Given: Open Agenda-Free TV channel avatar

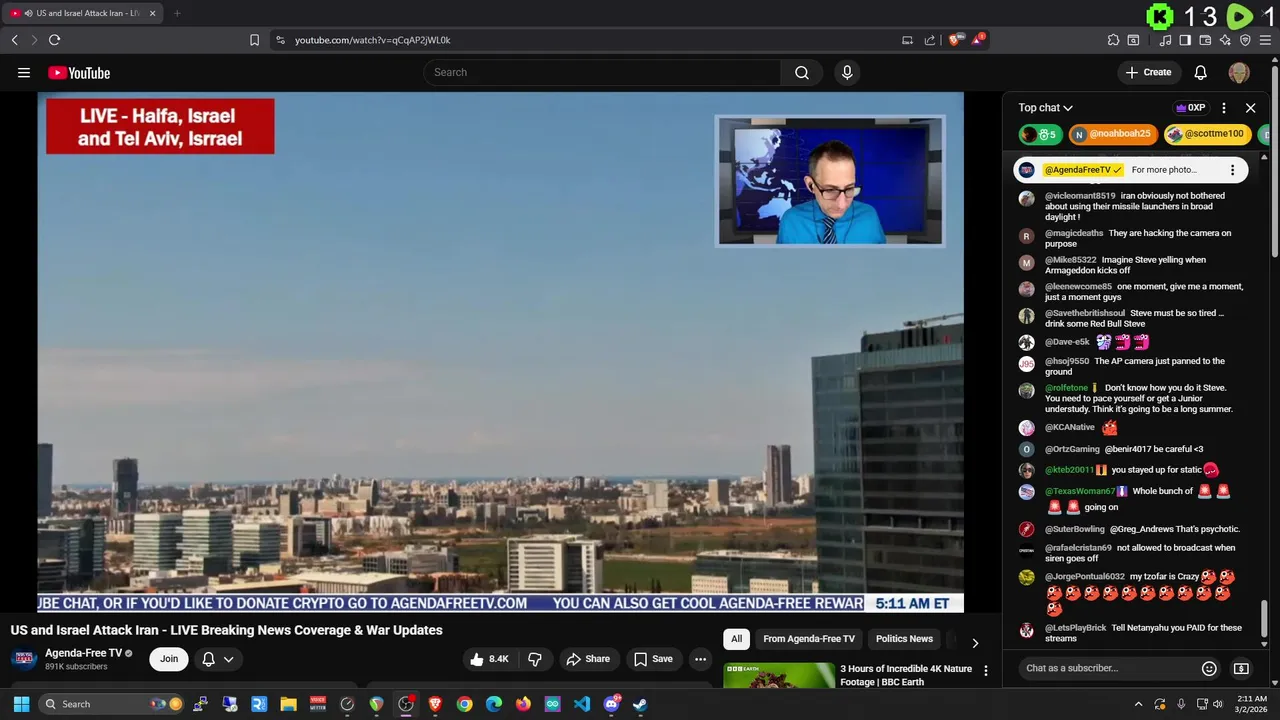Looking at the screenshot, I should (24, 659).
